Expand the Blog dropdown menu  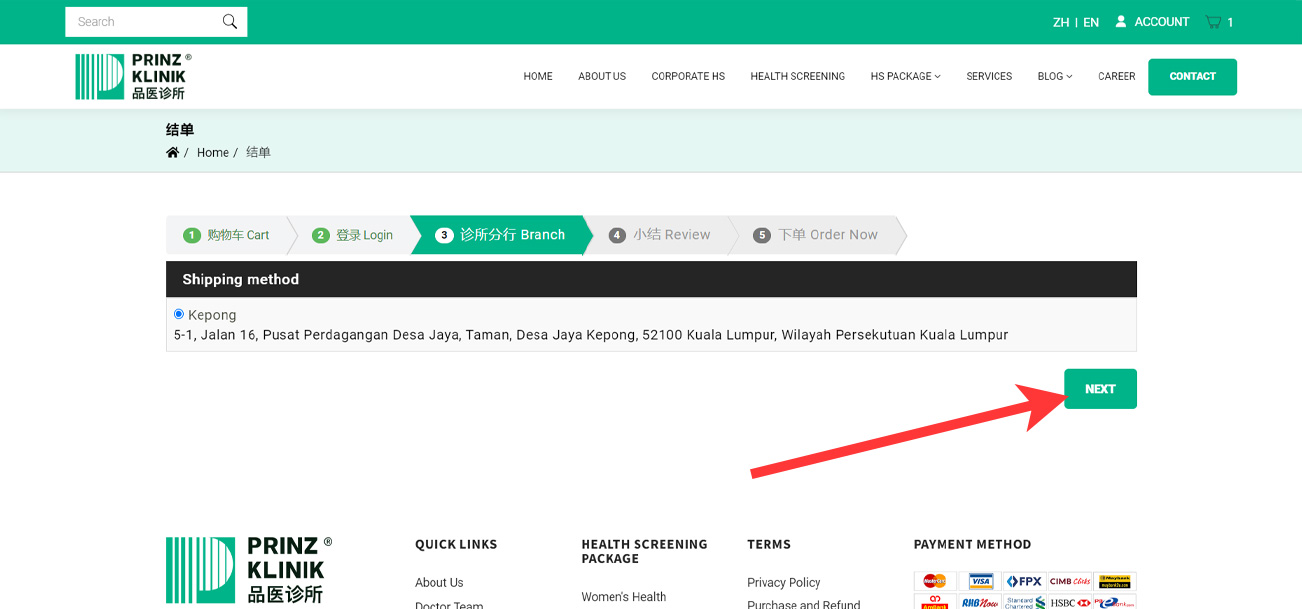[1054, 77]
